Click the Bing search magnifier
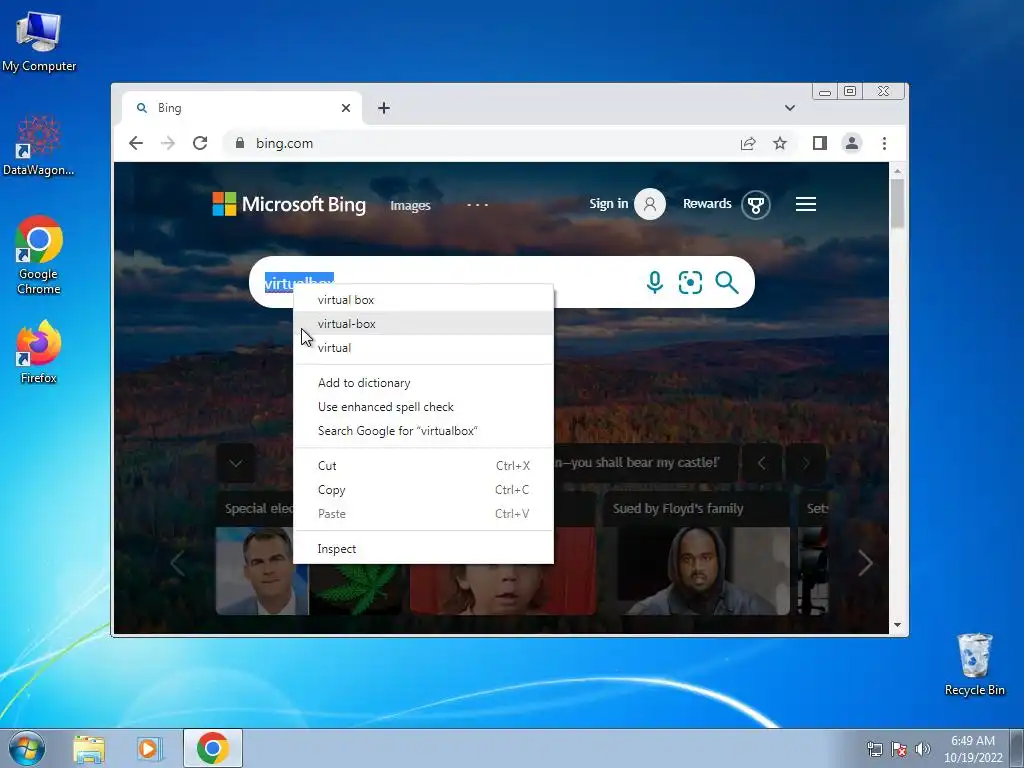 click(x=726, y=282)
